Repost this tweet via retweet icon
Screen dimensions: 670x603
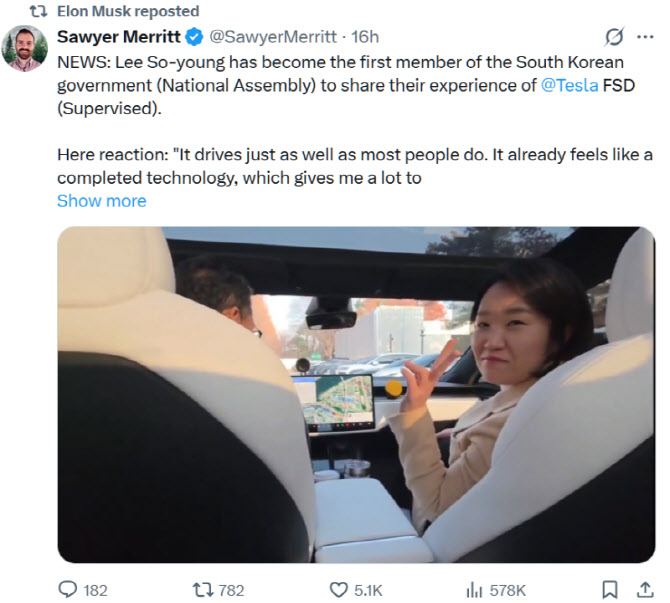coord(201,589)
